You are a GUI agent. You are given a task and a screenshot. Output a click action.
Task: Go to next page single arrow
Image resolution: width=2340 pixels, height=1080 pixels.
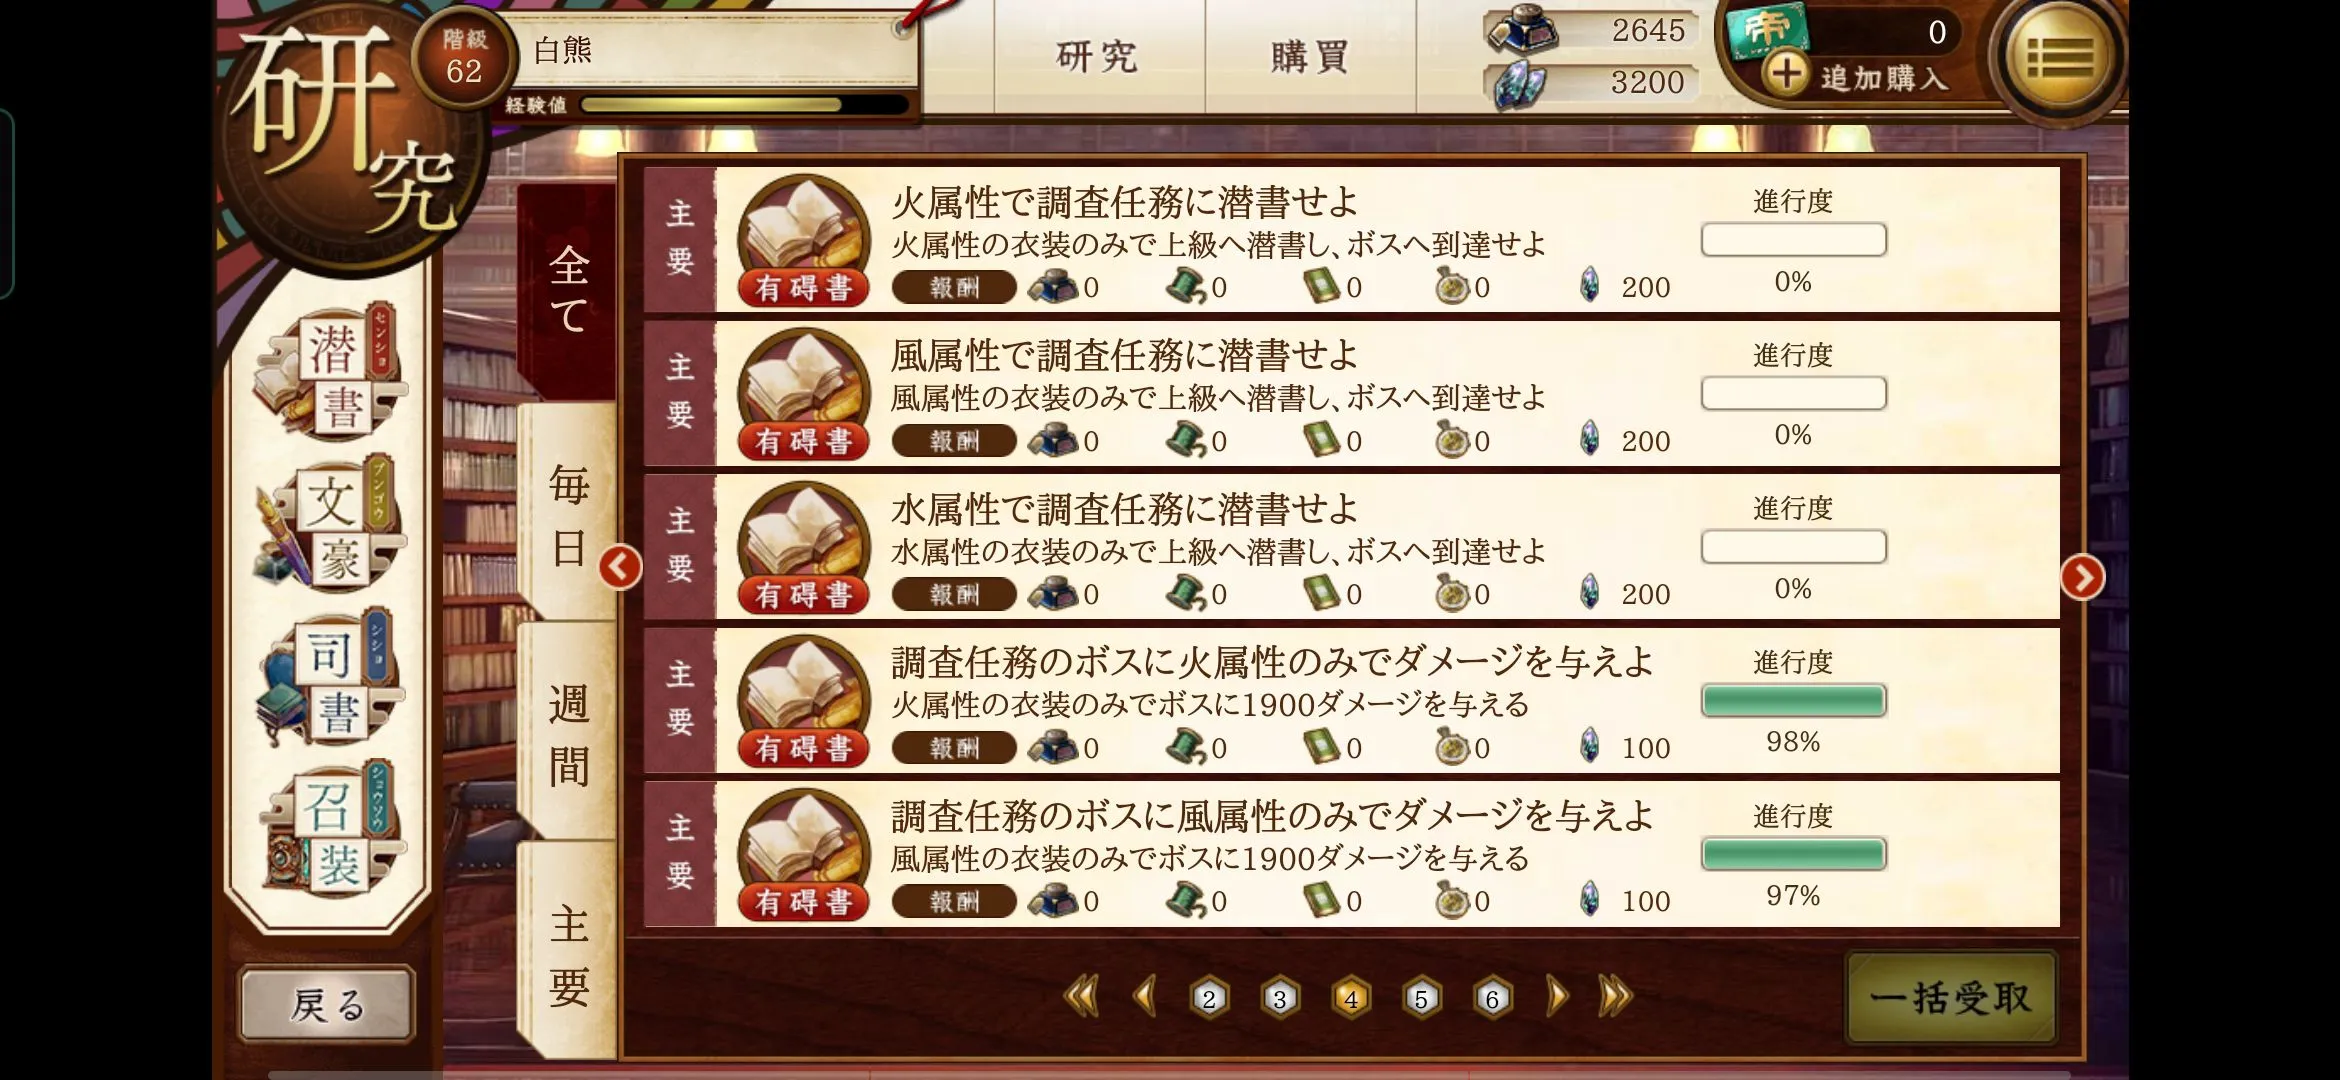1556,996
